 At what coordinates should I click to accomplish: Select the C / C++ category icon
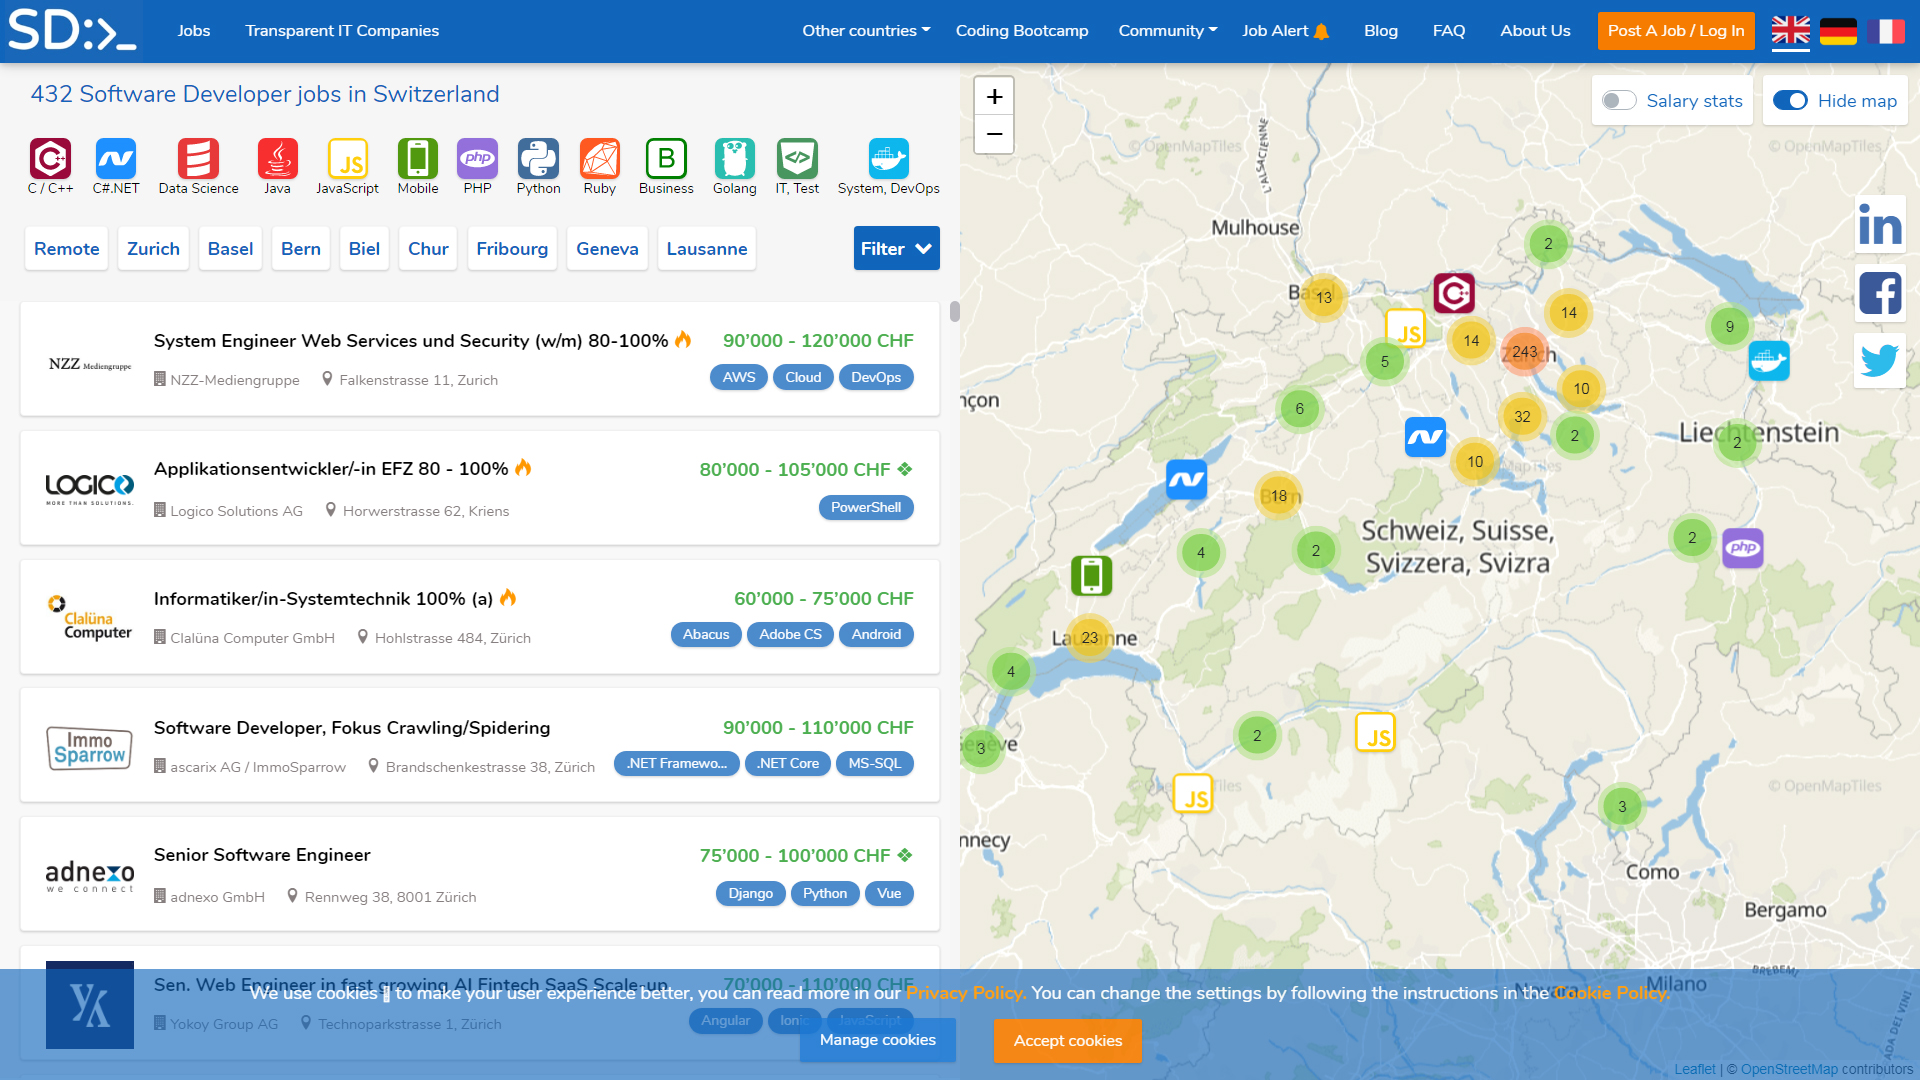(50, 159)
